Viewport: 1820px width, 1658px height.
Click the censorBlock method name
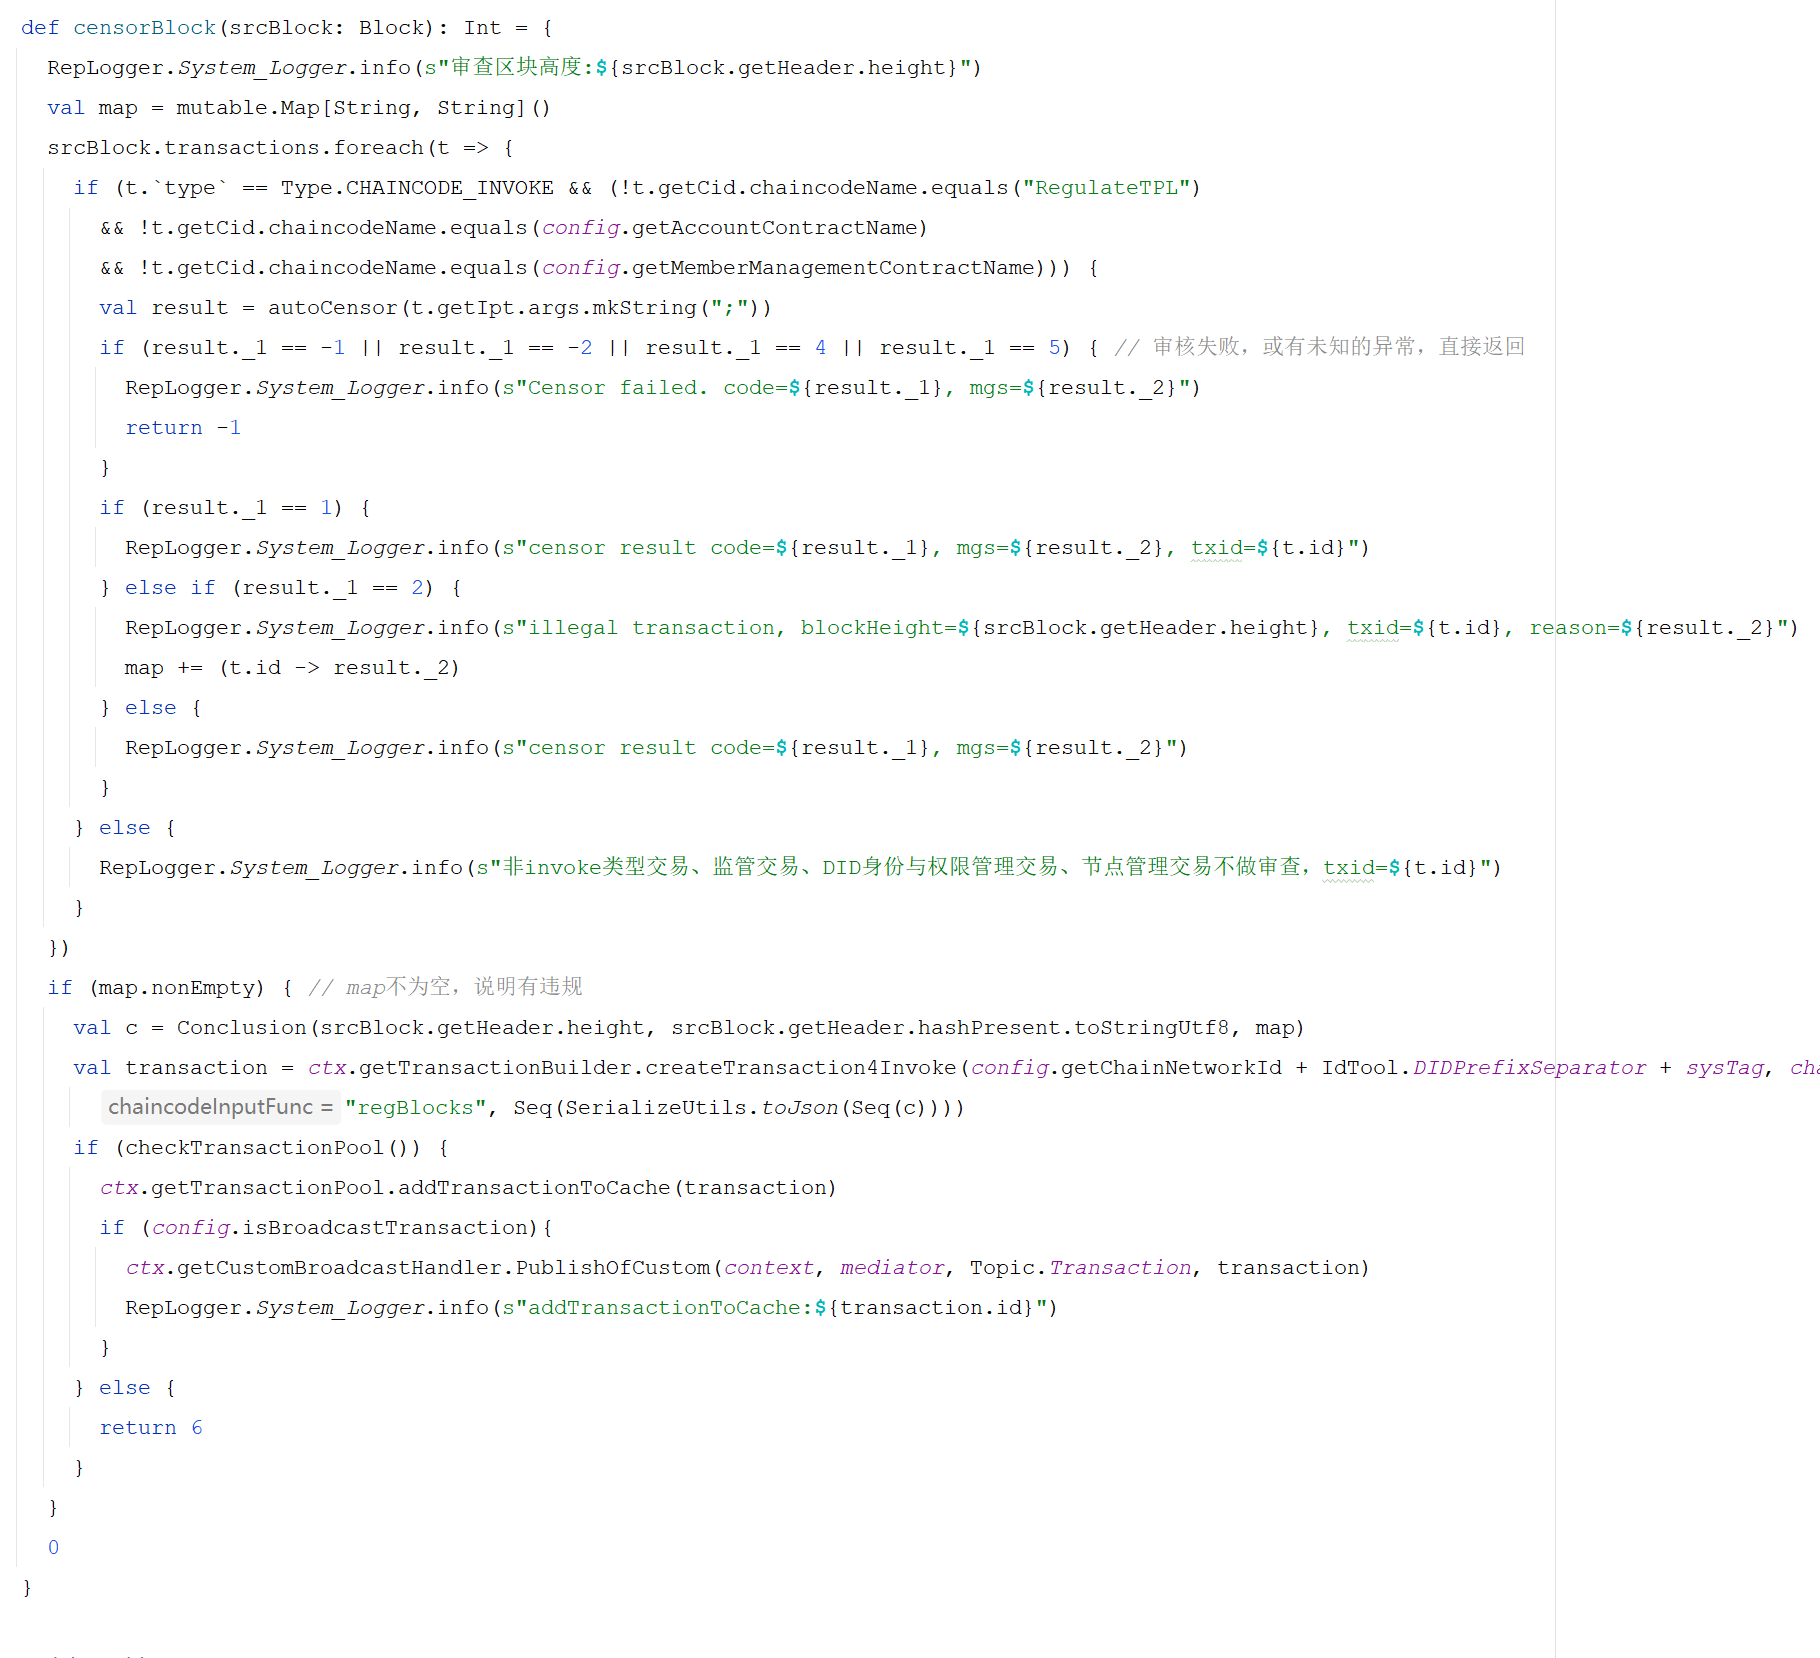pos(144,28)
